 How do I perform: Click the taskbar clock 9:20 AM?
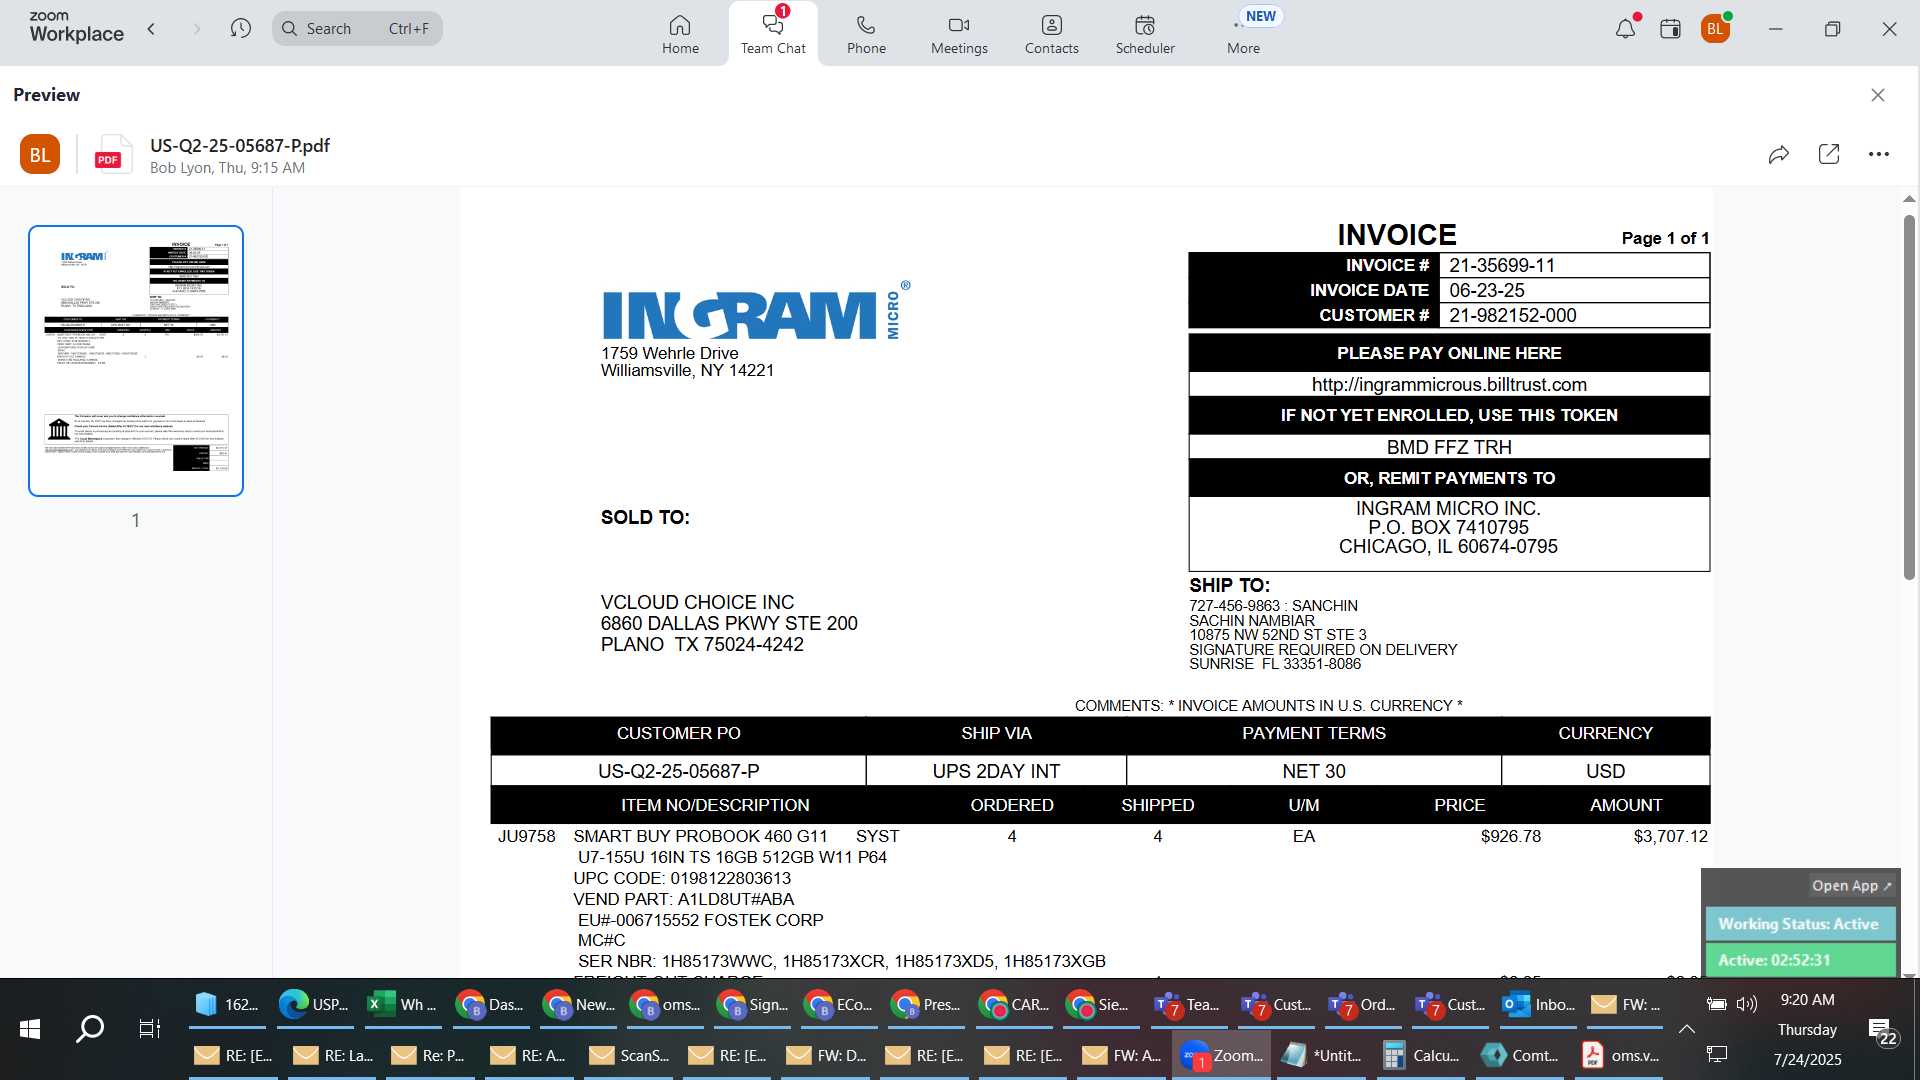point(1807,1000)
